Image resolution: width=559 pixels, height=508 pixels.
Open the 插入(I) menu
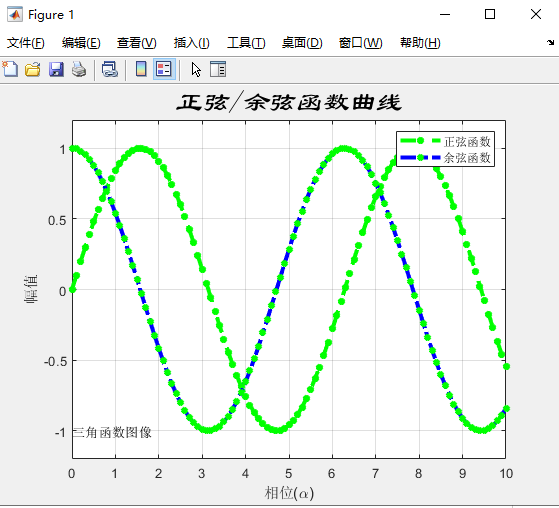click(x=191, y=43)
